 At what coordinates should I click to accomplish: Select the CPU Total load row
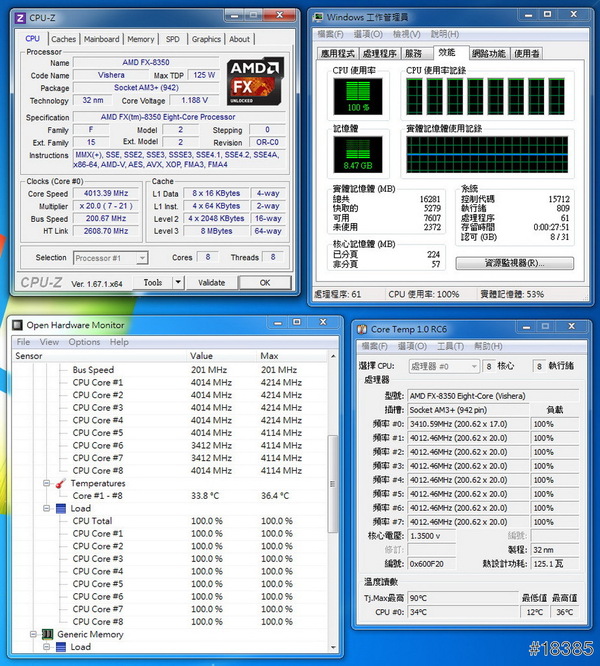92,521
